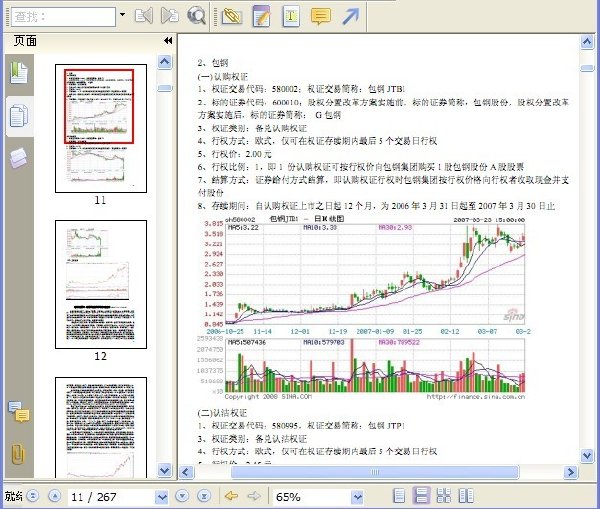
Task: Click the status bar text 就绪
Action: [x=14, y=496]
